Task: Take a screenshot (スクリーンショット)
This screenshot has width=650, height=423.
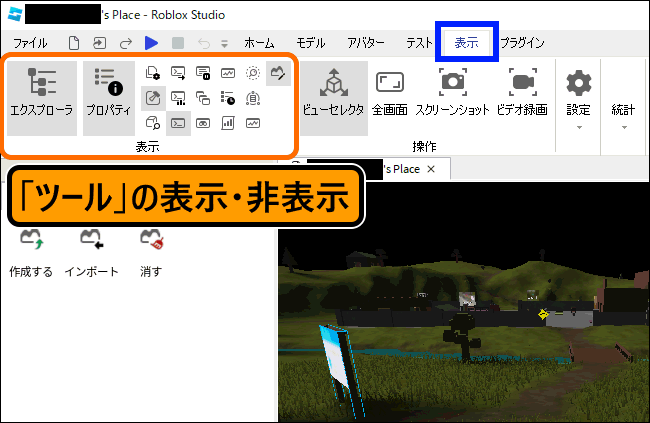Action: coord(453,93)
